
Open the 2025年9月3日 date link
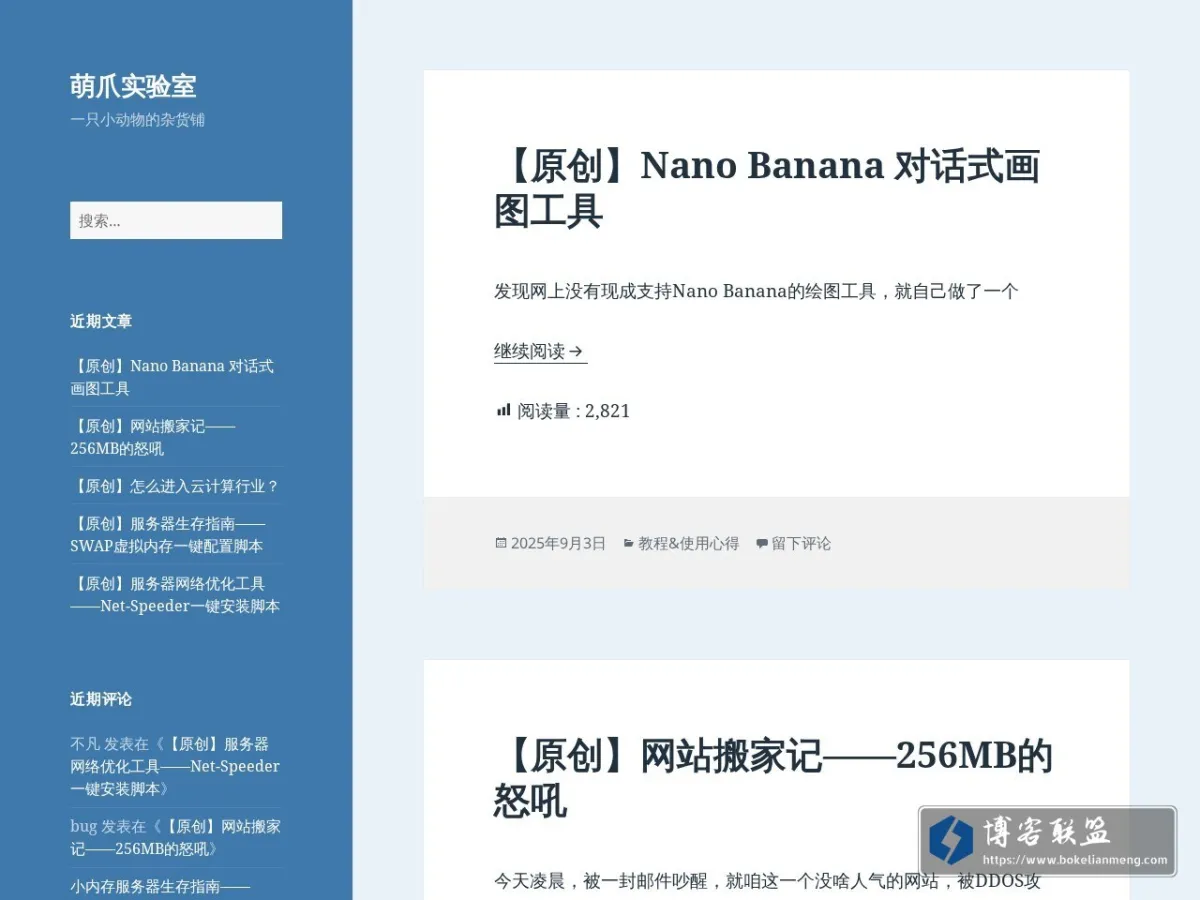pyautogui.click(x=558, y=543)
